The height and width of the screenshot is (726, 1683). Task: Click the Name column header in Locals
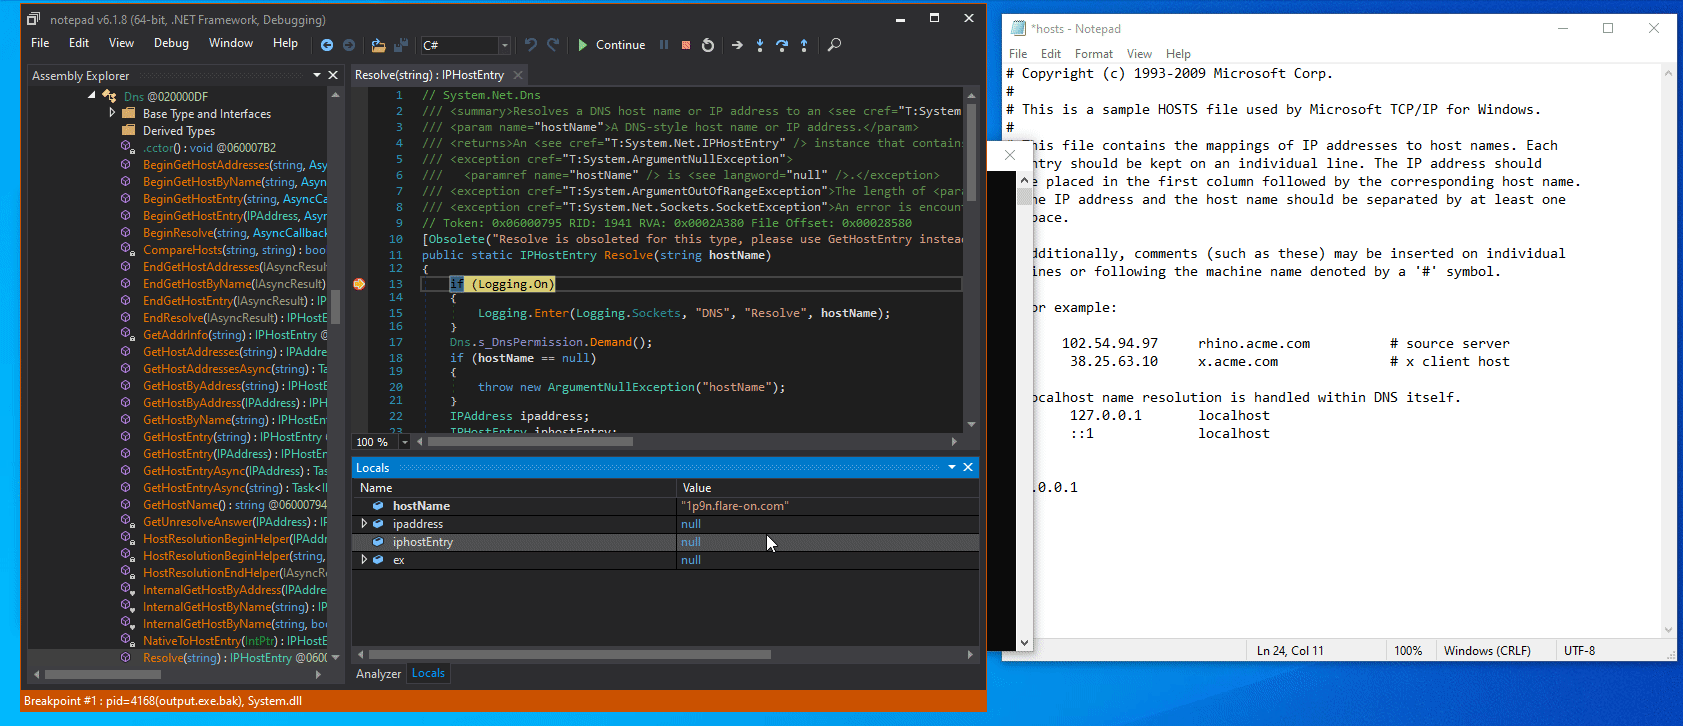[x=514, y=488]
